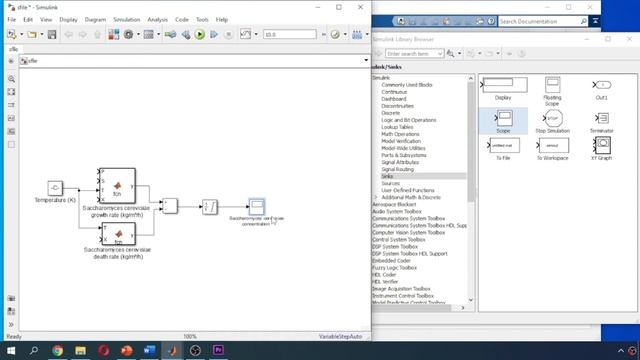
Task: Click the Model Advisor check icon
Action: [x=335, y=35]
